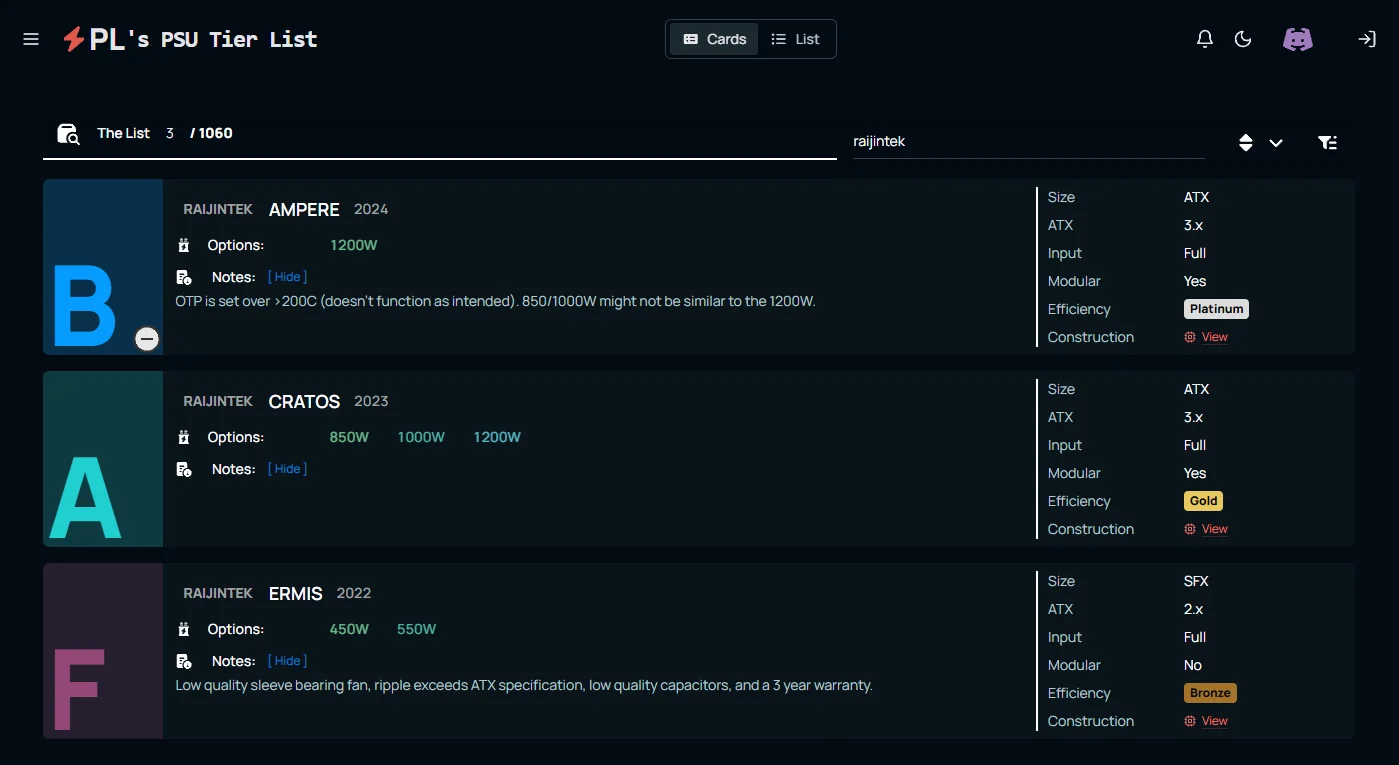The height and width of the screenshot is (765, 1399).
Task: Focus the raijintek search field
Action: coord(1028,142)
